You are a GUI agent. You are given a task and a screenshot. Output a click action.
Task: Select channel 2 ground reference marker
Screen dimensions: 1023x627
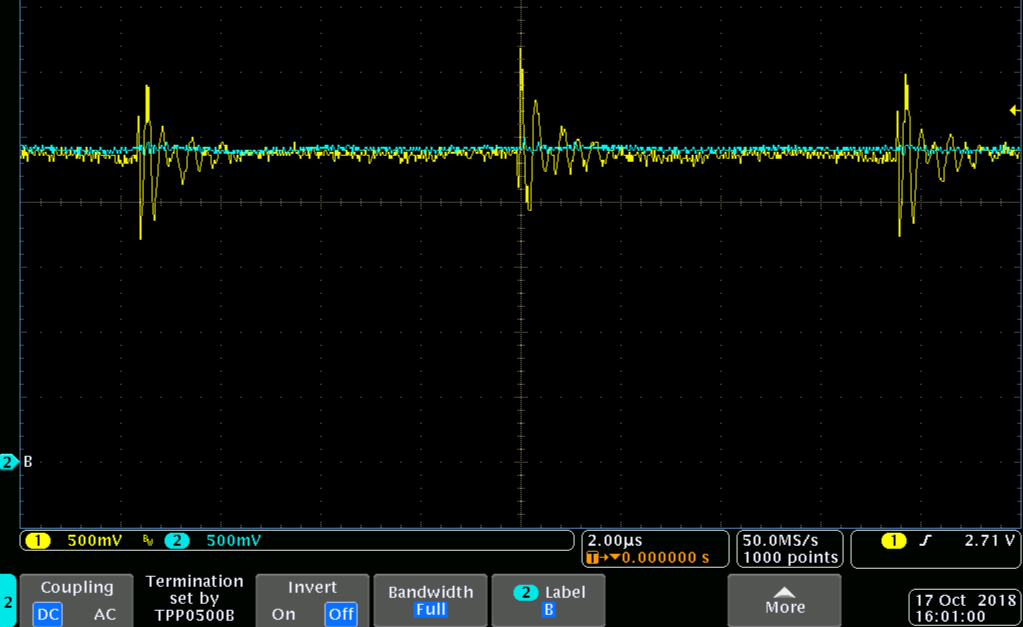[x=8, y=462]
